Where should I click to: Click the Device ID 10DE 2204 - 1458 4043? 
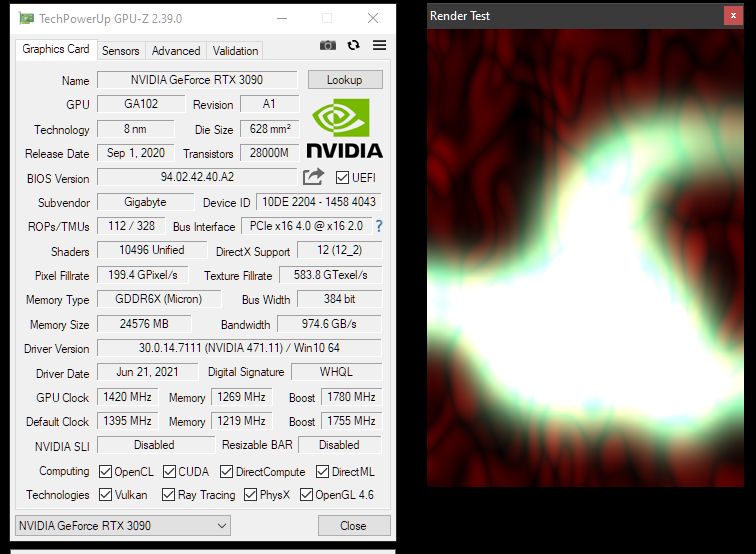(x=319, y=202)
